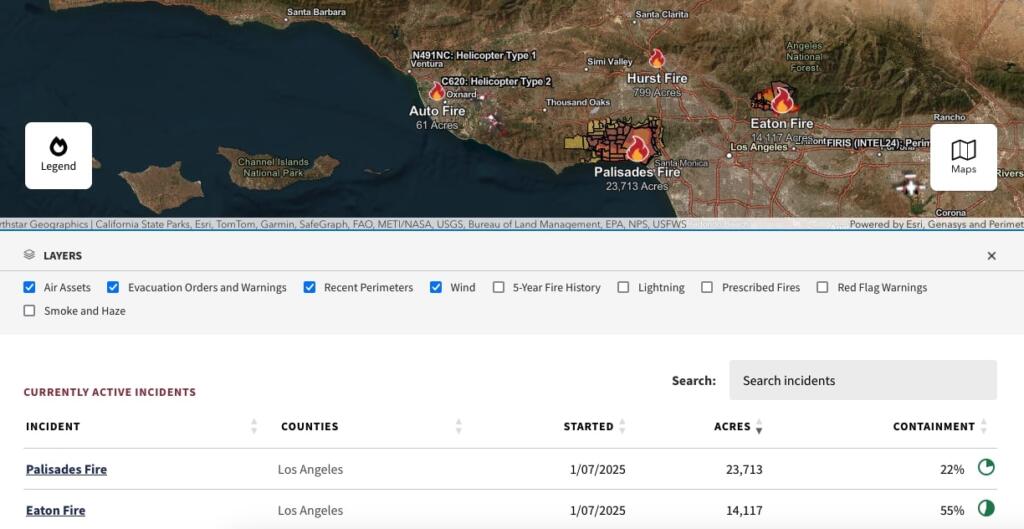
Task: Click the Palisades Fire flame marker
Action: tap(636, 149)
